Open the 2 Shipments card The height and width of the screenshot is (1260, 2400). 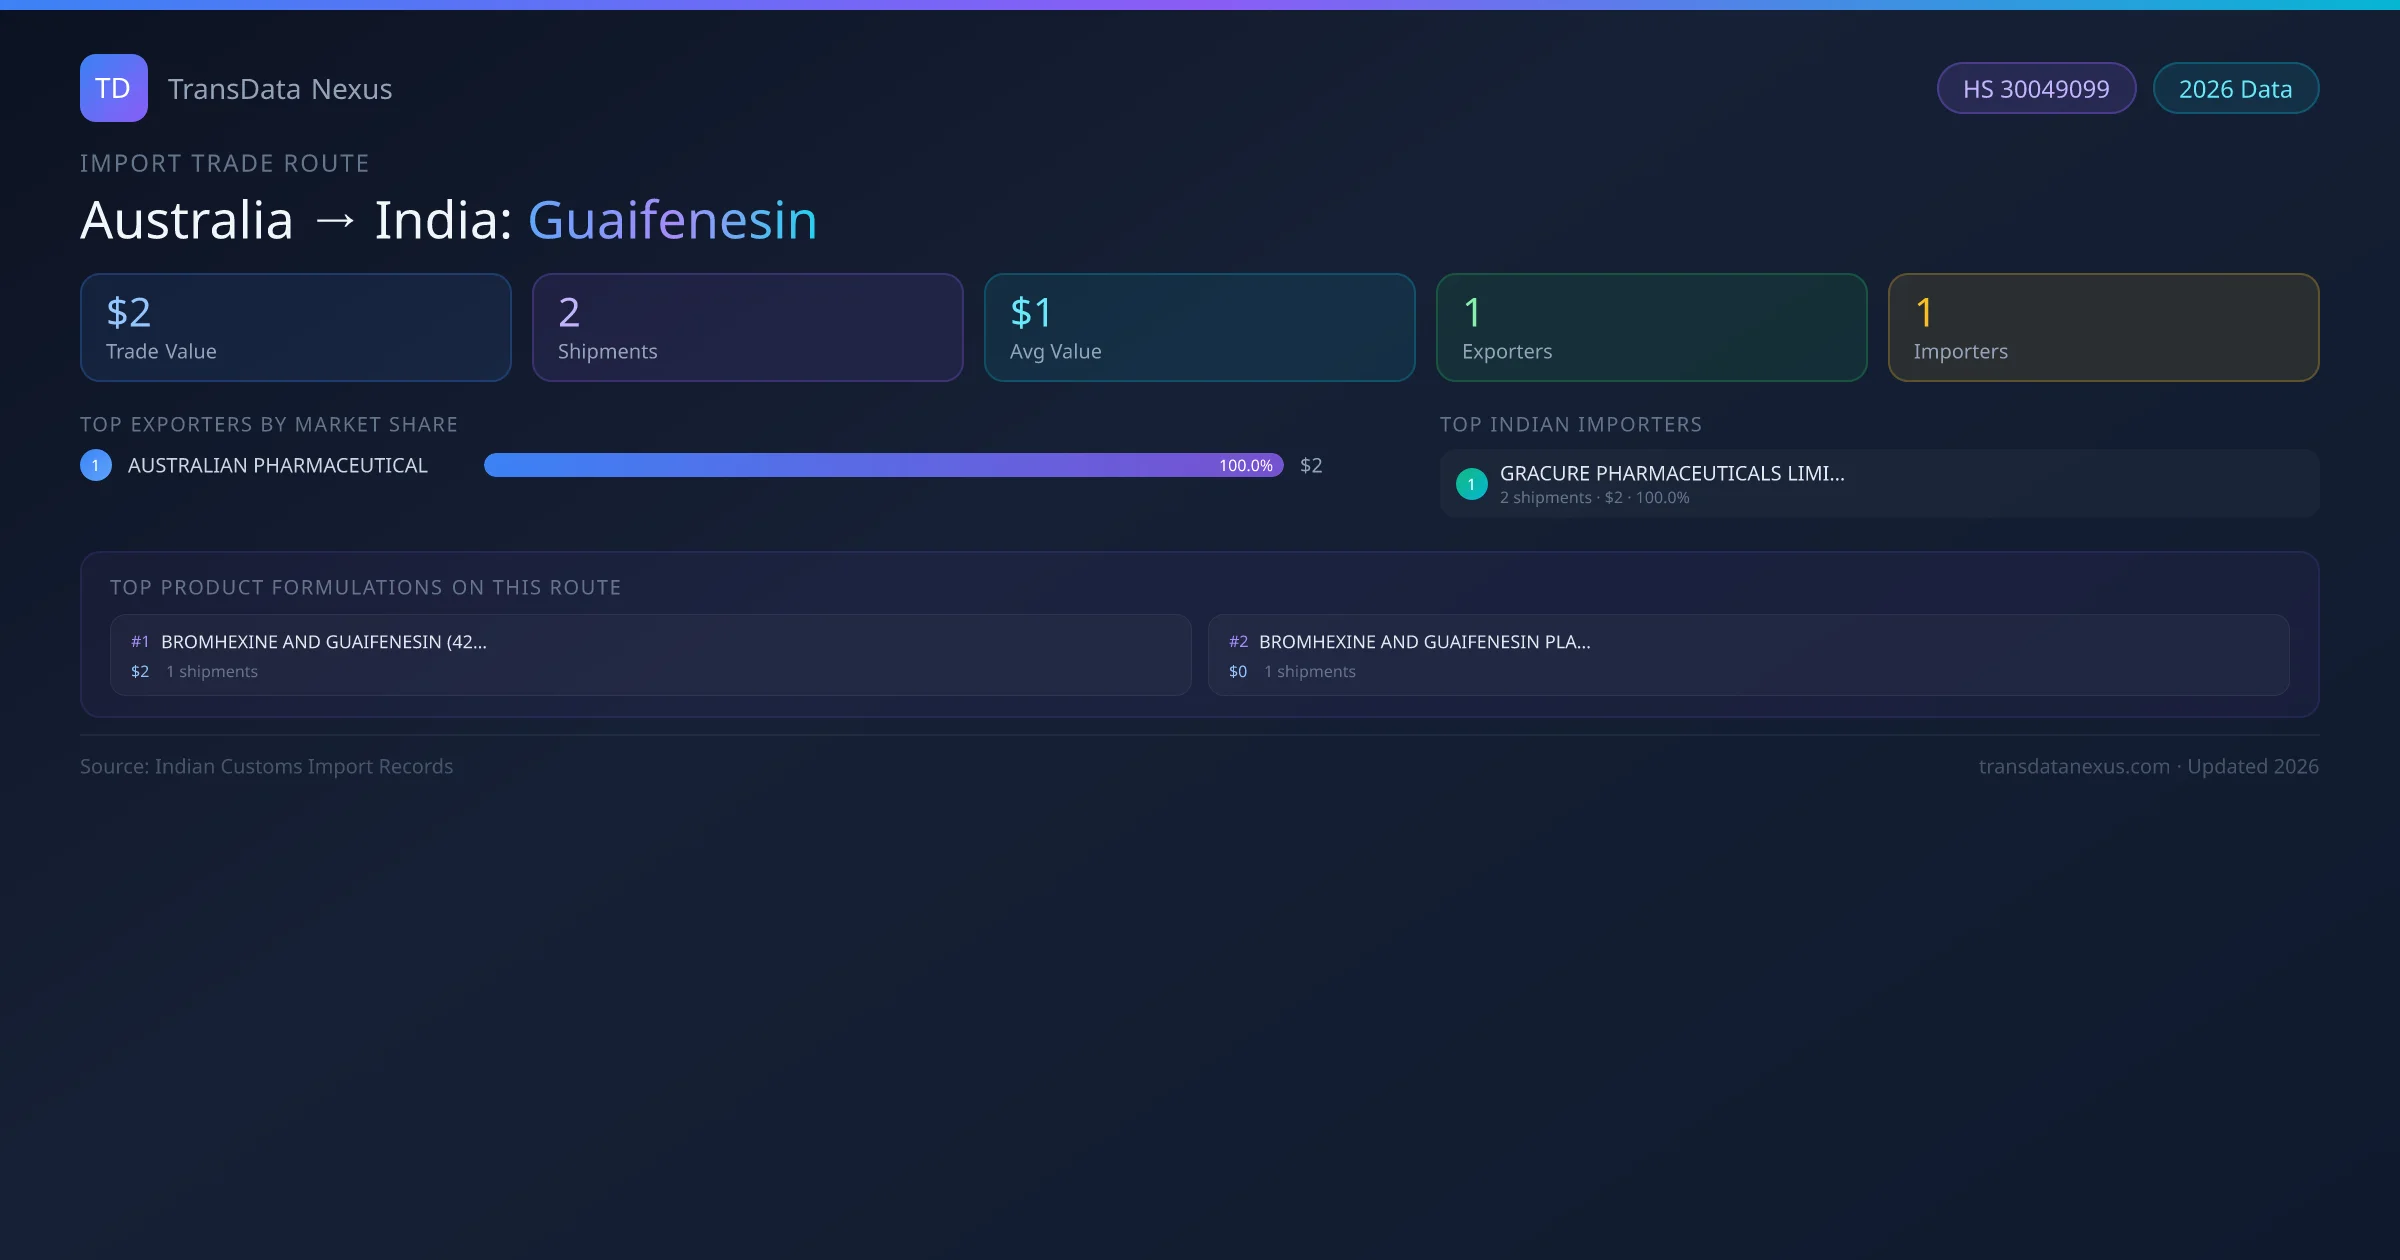[747, 328]
